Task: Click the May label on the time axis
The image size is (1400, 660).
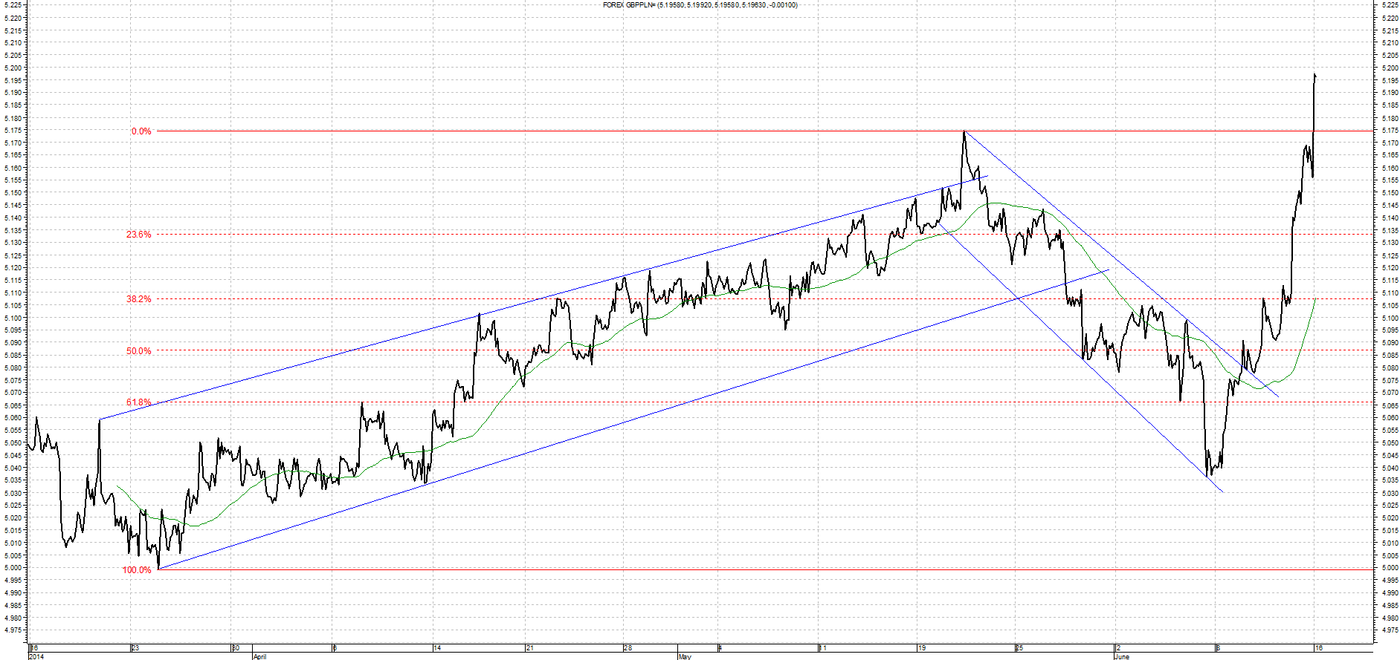Action: coord(685,656)
